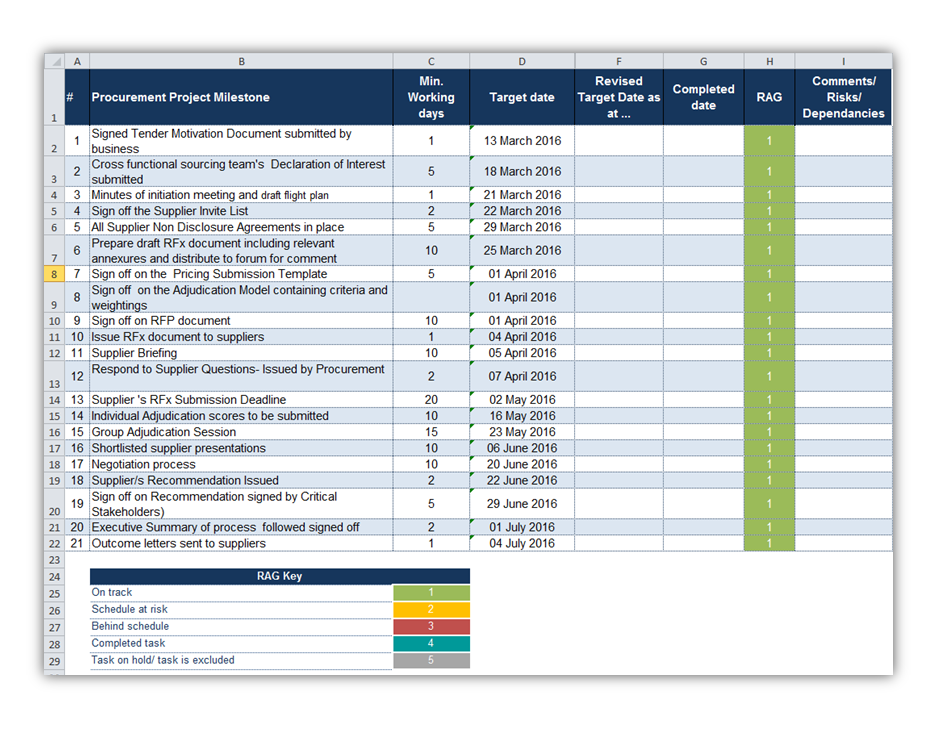This screenshot has height=735, width=948.
Task: Select target date '04 July 2016'
Action: [x=522, y=543]
